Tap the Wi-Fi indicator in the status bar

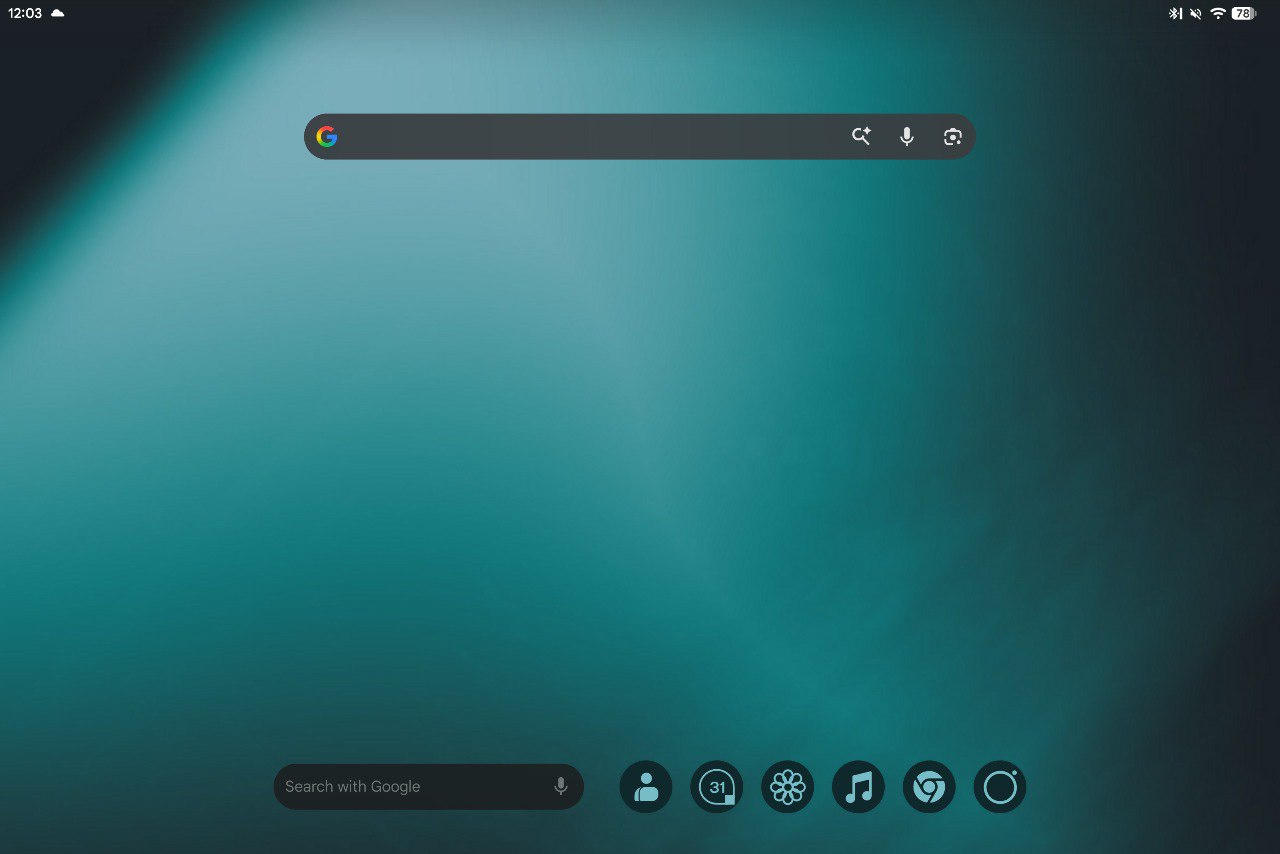[1217, 13]
